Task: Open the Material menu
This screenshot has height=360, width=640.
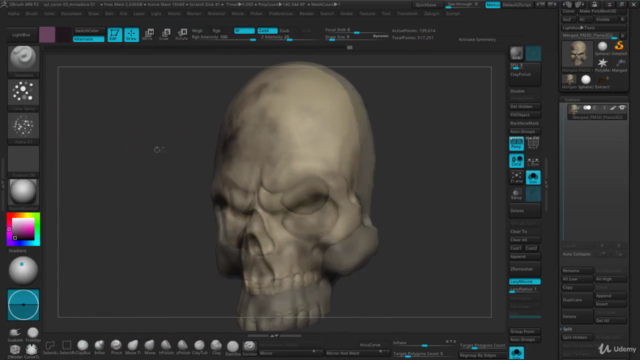Action: click(216, 13)
